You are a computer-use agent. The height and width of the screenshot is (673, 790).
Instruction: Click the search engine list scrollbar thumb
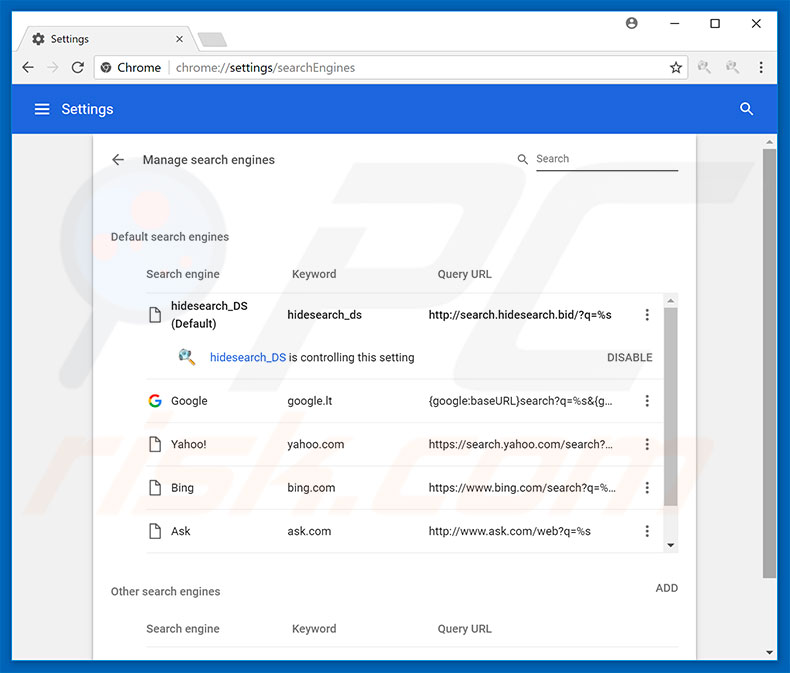(x=671, y=407)
